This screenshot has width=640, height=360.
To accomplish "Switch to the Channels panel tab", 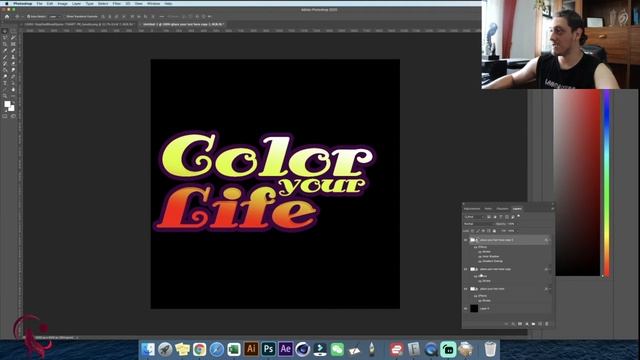I will (502, 209).
